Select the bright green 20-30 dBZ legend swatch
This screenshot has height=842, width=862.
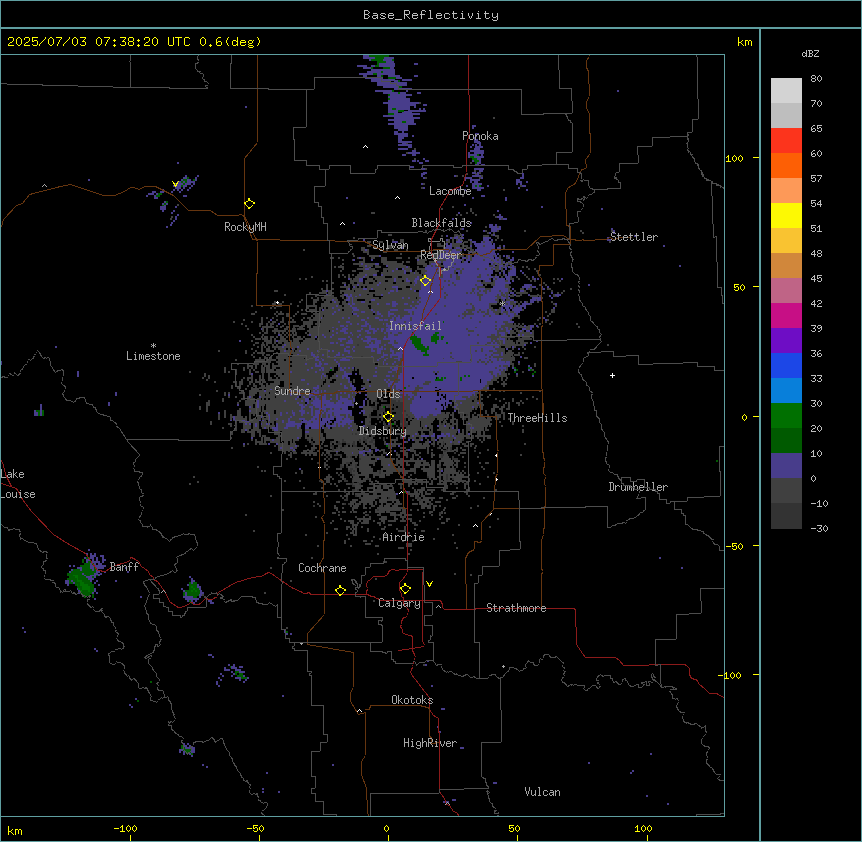click(x=786, y=416)
